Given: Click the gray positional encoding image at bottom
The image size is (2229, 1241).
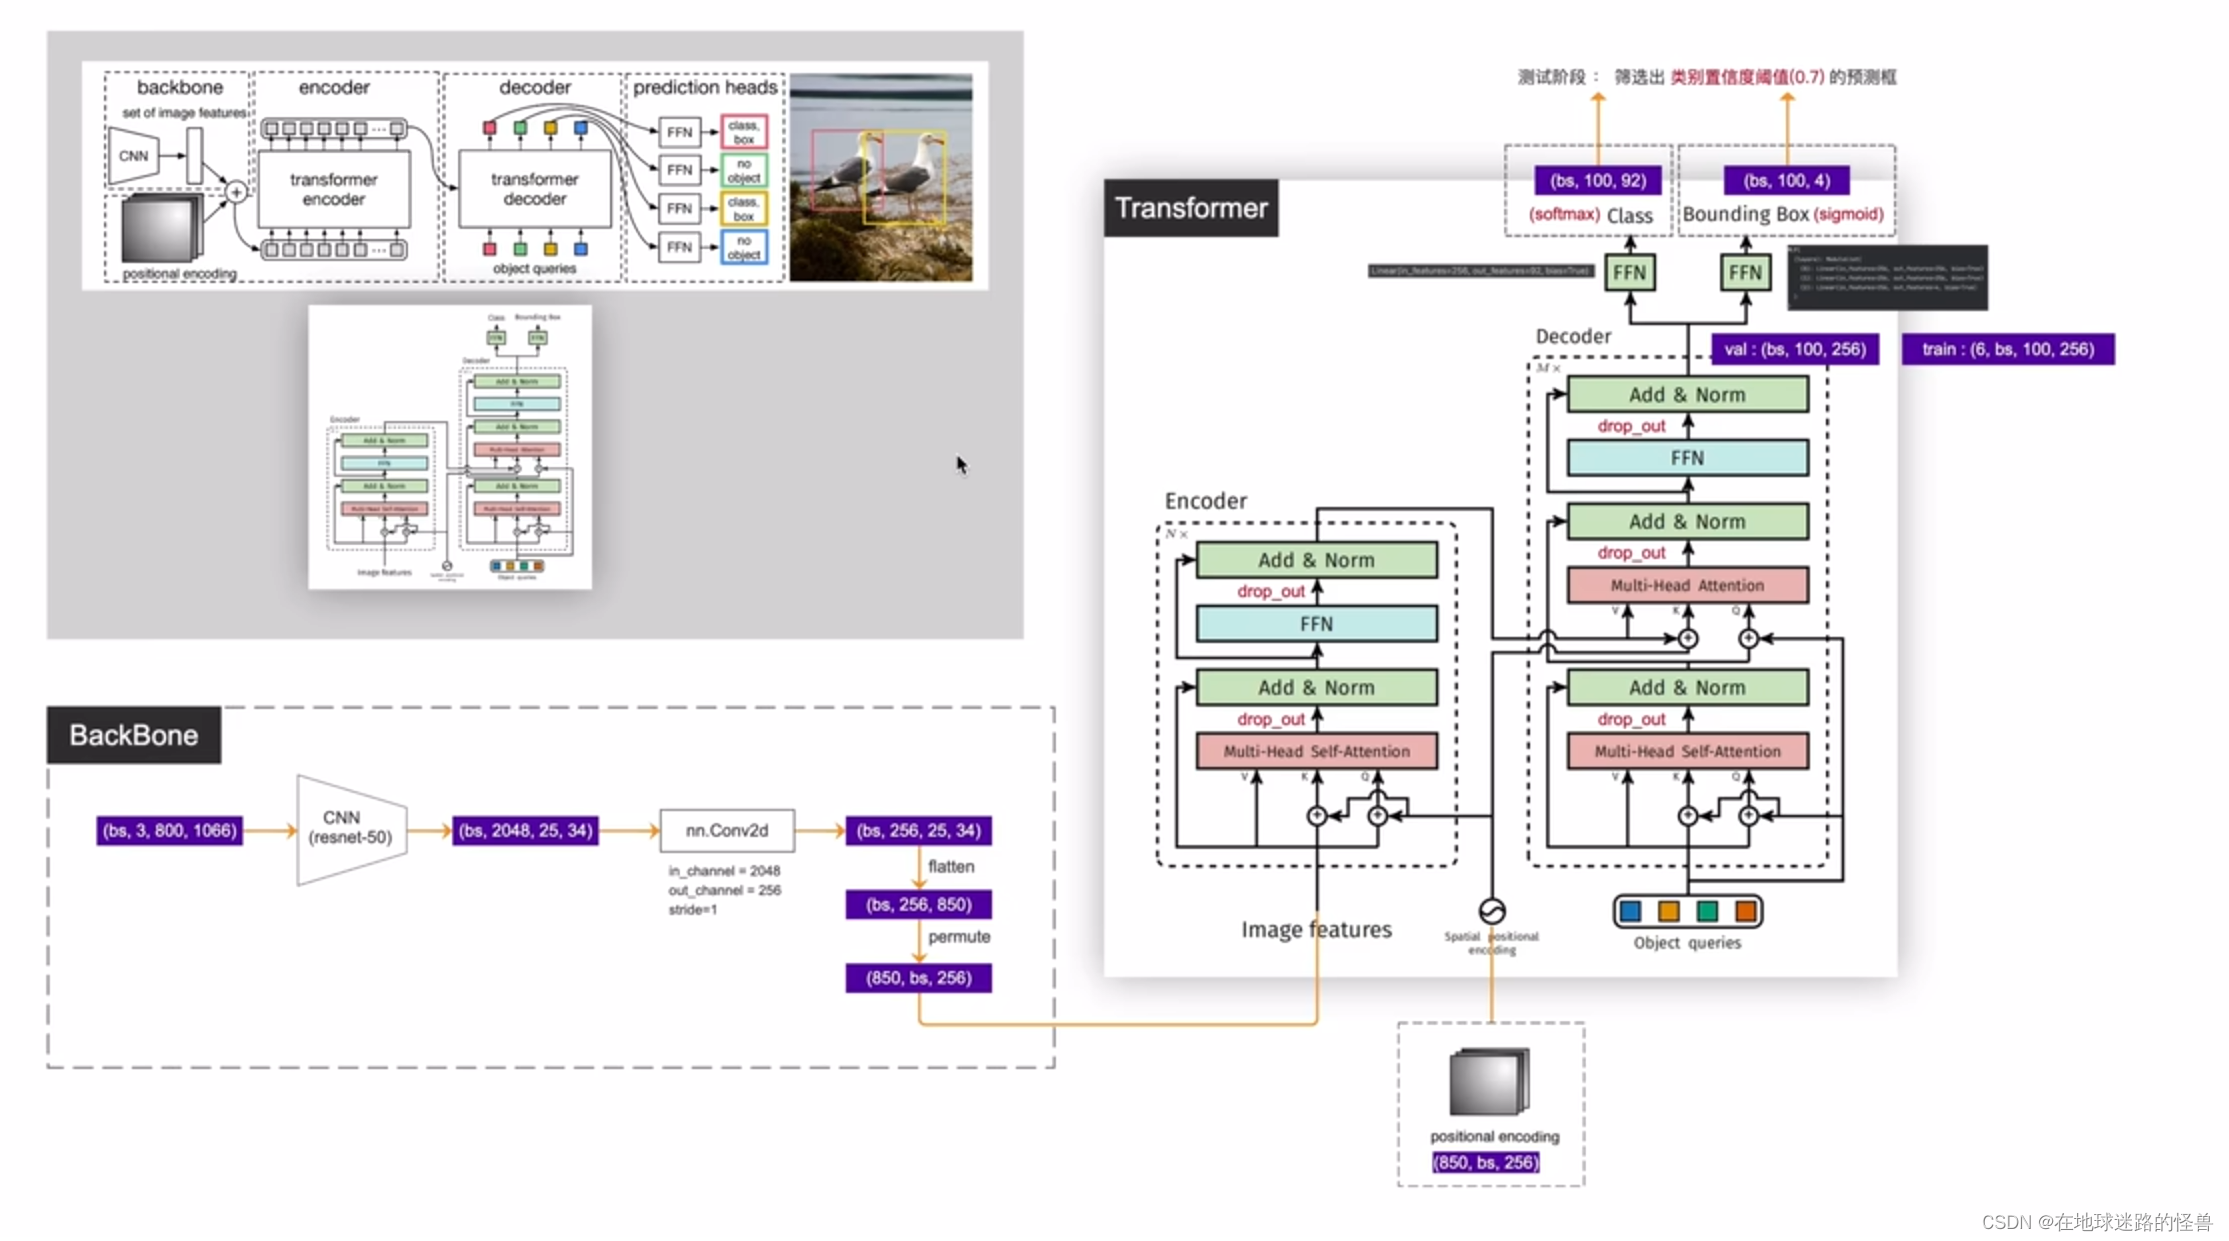Looking at the screenshot, I should [x=1490, y=1081].
